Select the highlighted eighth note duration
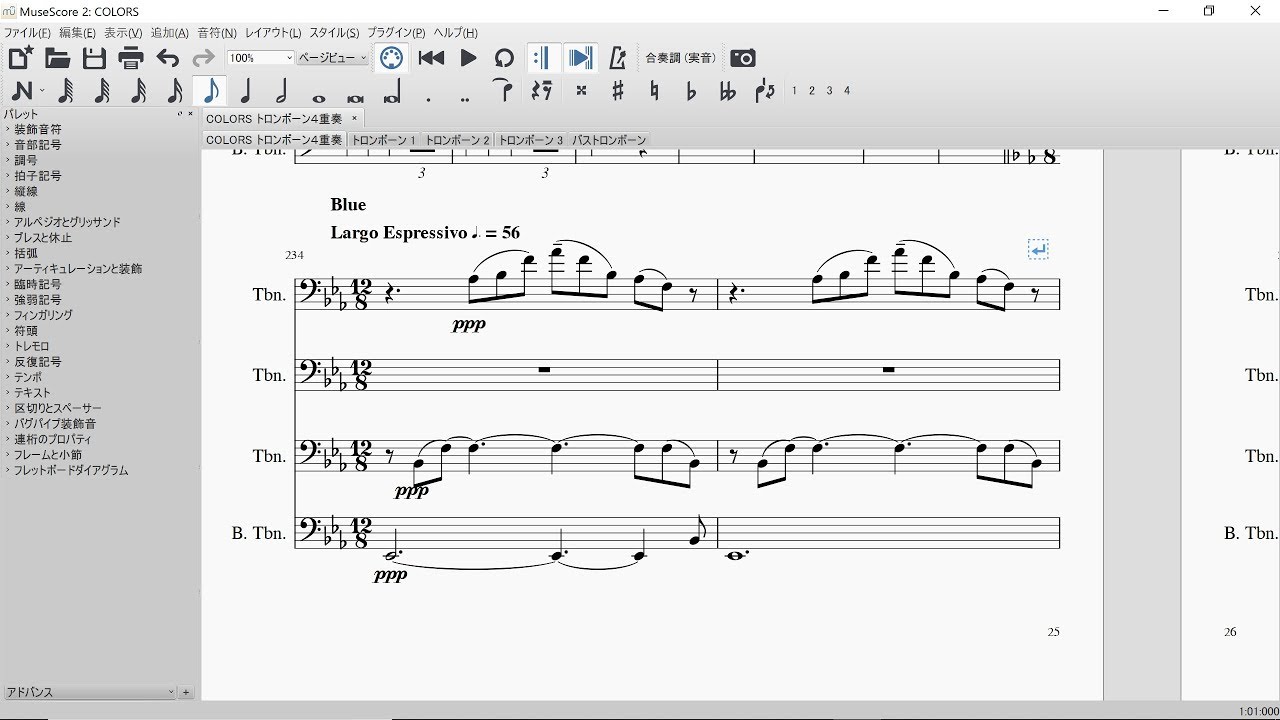Image resolution: width=1280 pixels, height=720 pixels. 210,91
